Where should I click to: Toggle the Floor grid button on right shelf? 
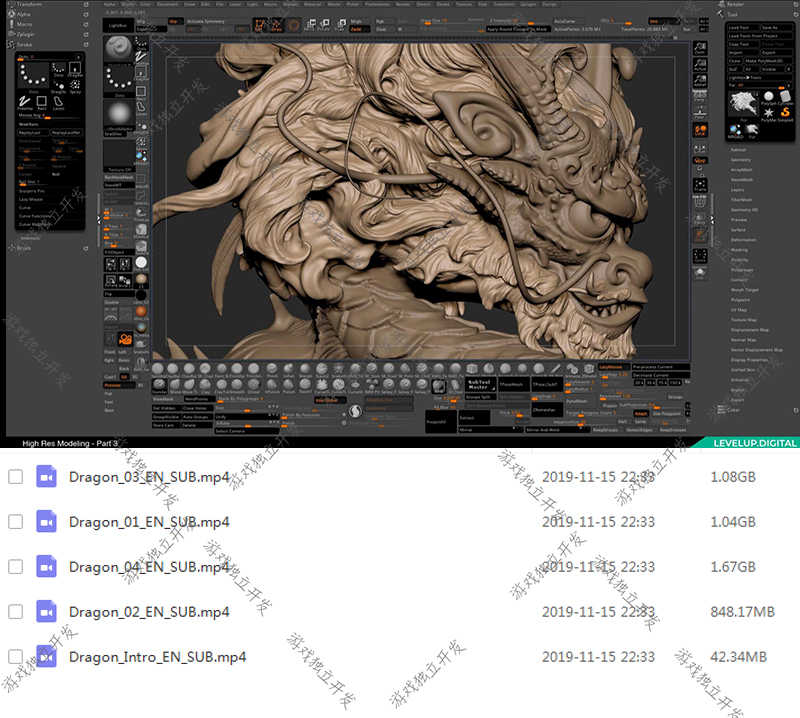tap(700, 113)
